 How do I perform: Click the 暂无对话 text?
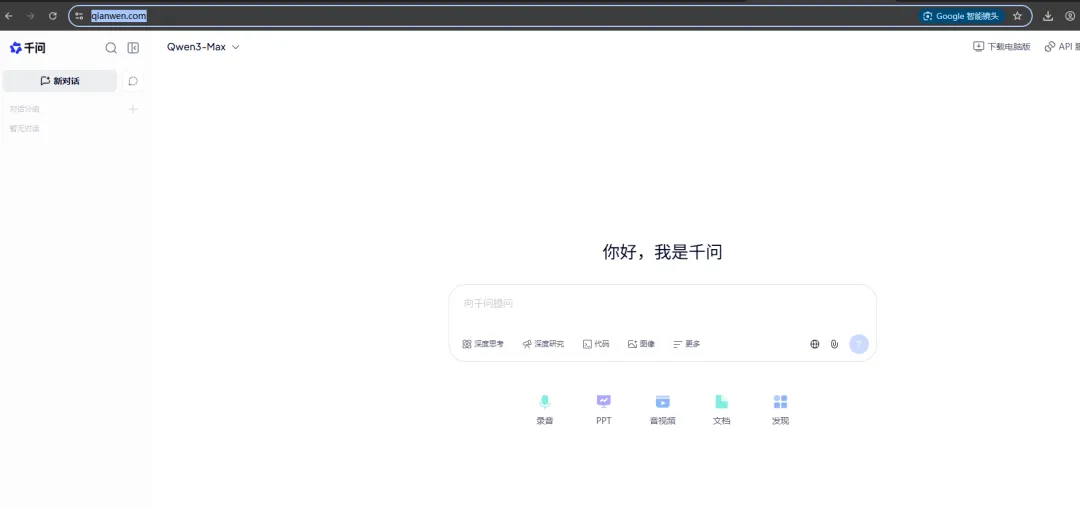click(x=25, y=128)
